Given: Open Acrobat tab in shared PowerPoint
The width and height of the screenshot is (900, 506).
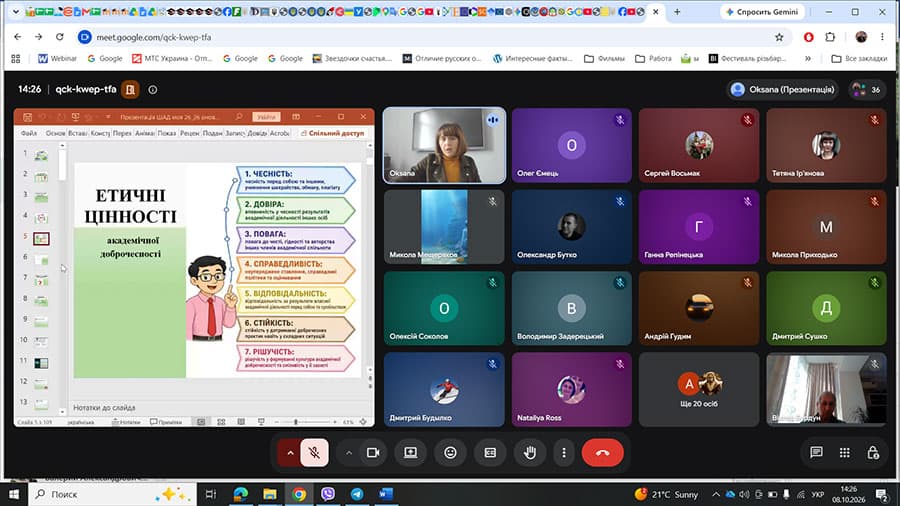Looking at the screenshot, I should tap(280, 133).
